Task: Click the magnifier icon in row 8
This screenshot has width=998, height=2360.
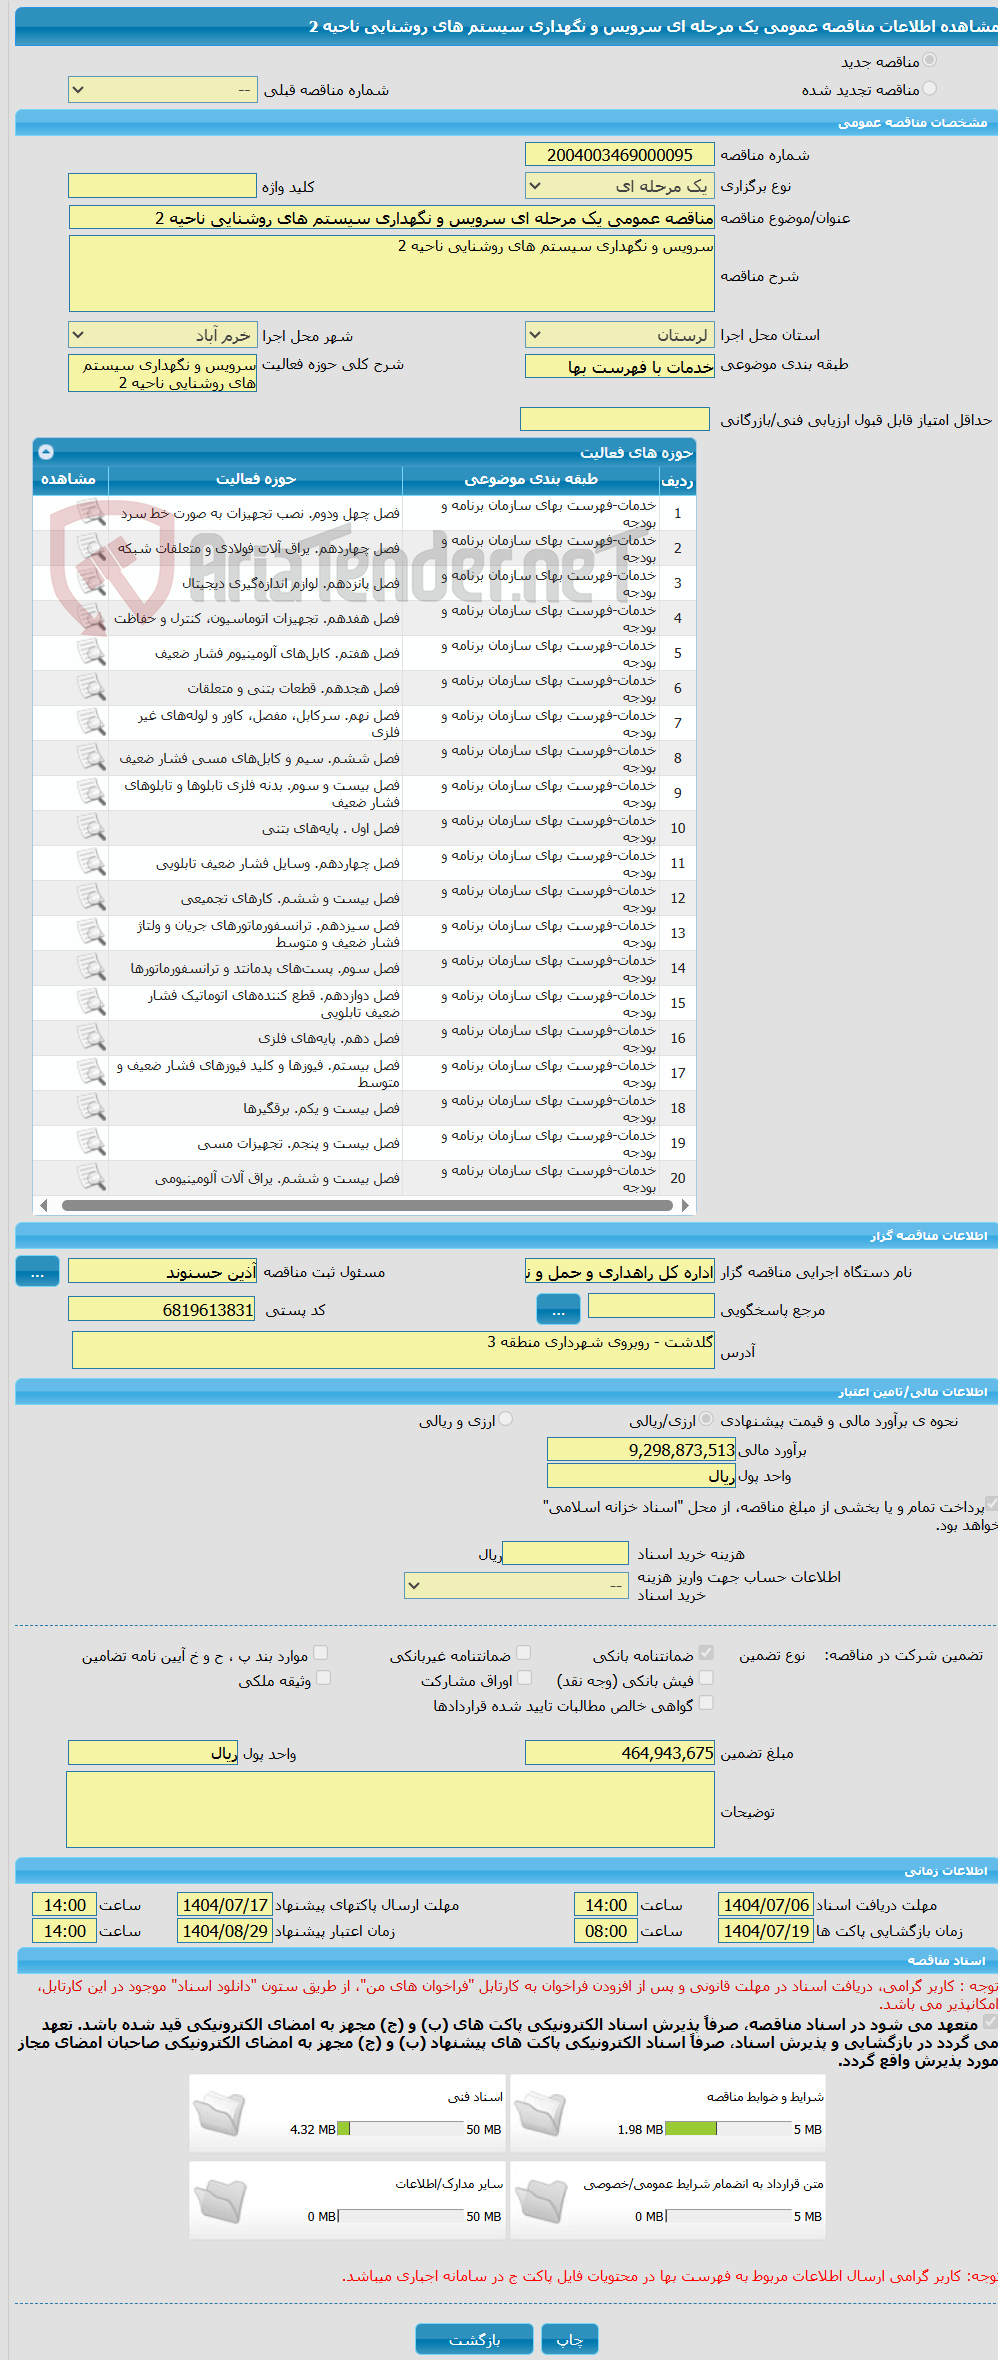Action: 91,758
